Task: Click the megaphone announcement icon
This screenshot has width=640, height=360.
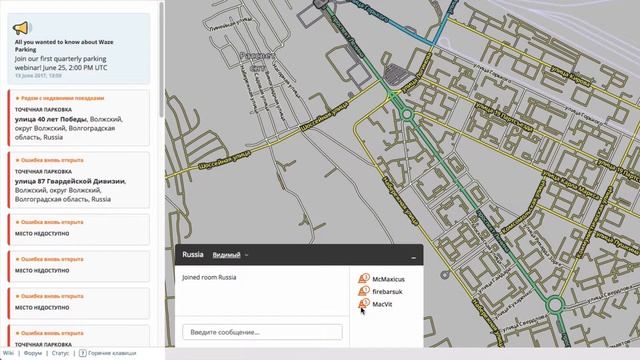Action: (x=21, y=28)
